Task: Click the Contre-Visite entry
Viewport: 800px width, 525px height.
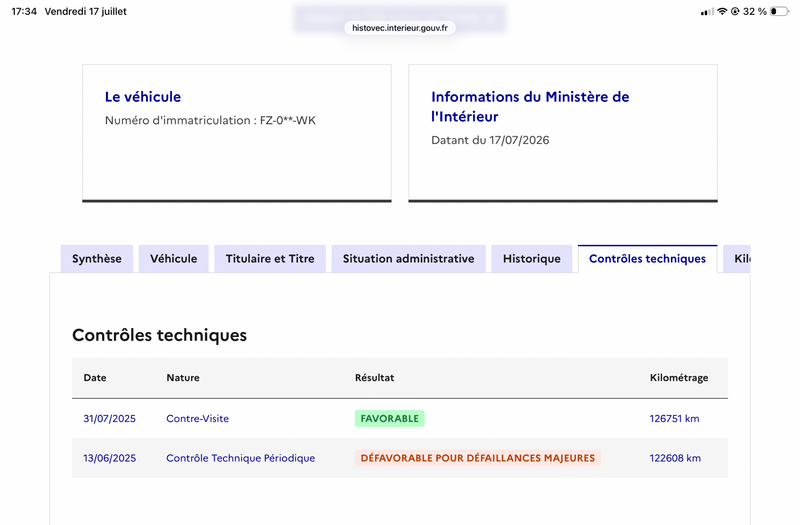Action: 197,418
